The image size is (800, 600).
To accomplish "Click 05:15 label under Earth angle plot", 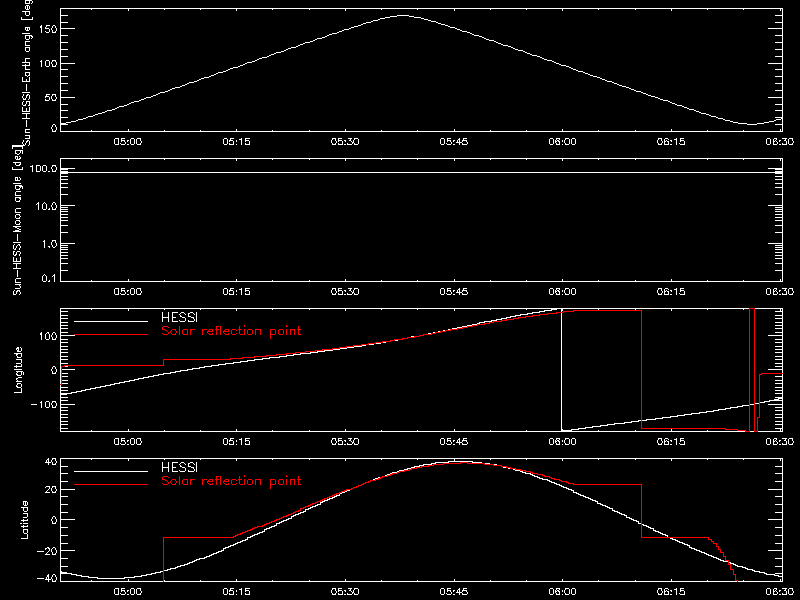I will [236, 142].
